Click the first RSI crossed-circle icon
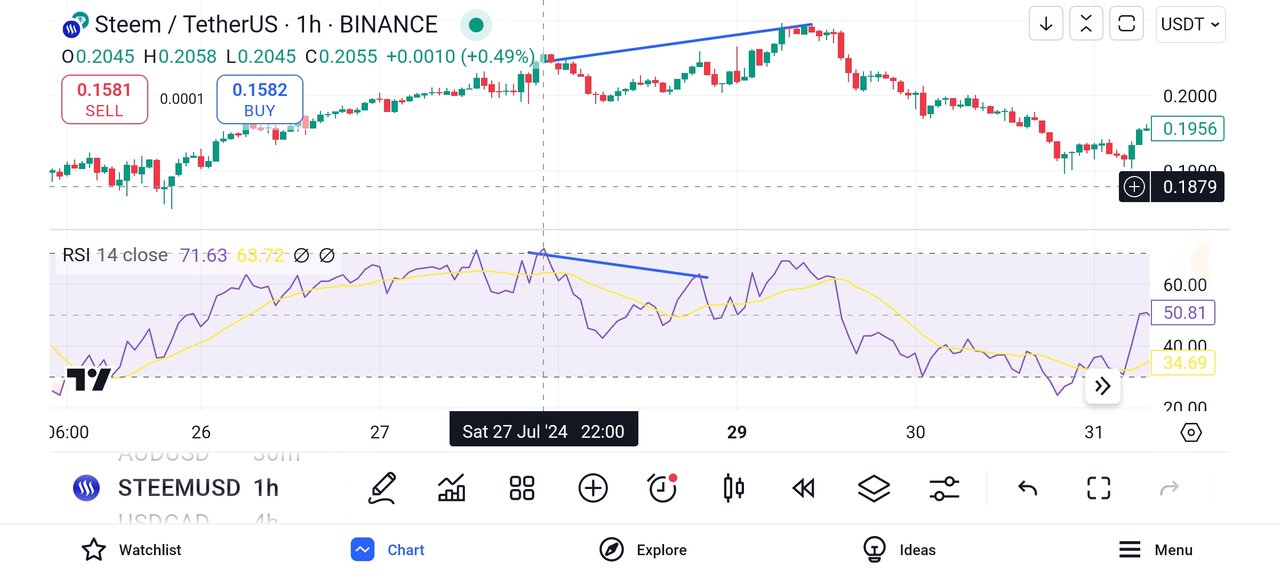This screenshot has width=1280, height=576. point(301,256)
